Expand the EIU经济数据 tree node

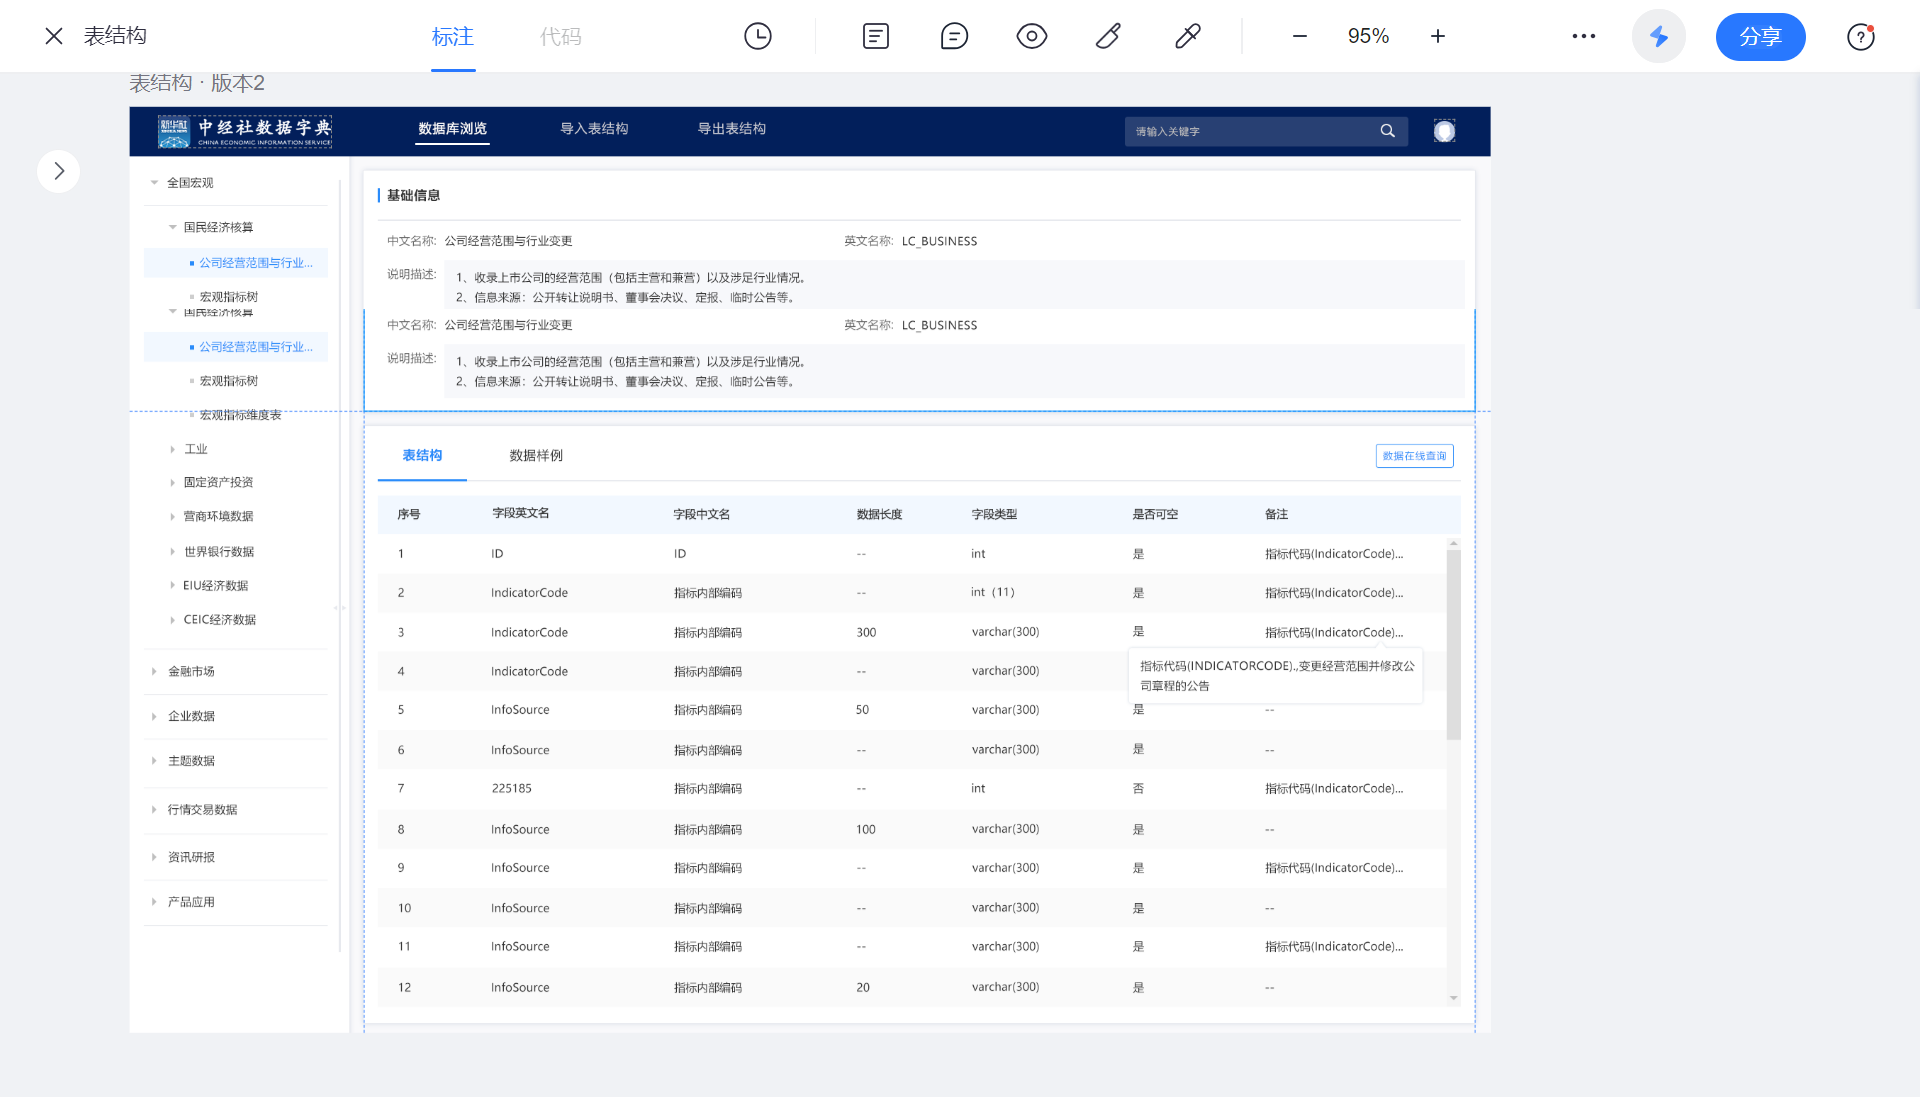pos(172,586)
